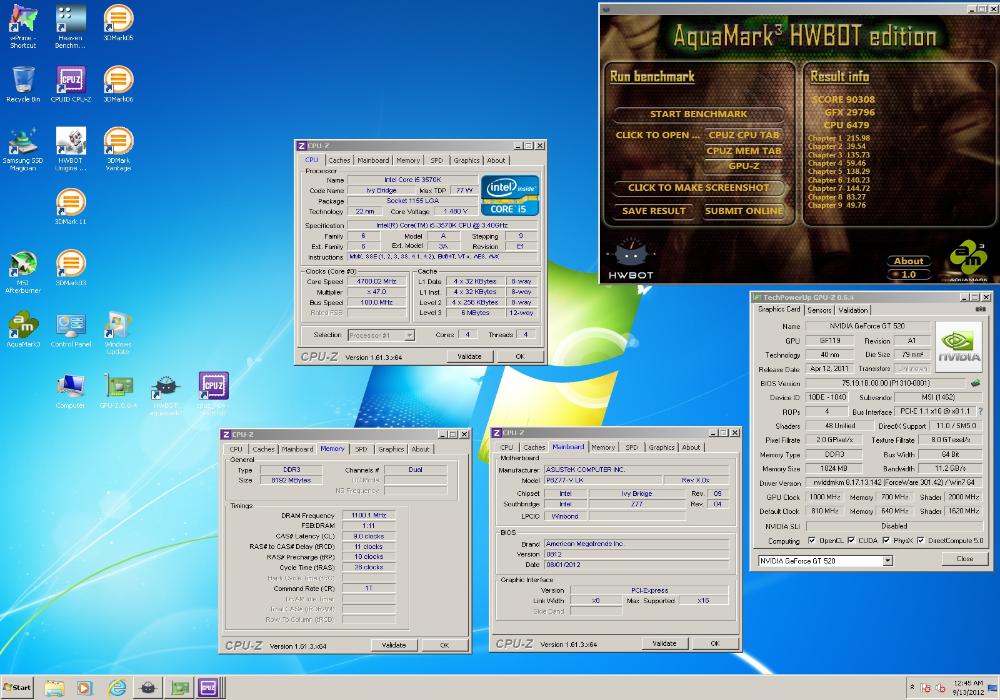1000x700 pixels.
Task: Show hidden system tray icons
Action: click(x=911, y=687)
